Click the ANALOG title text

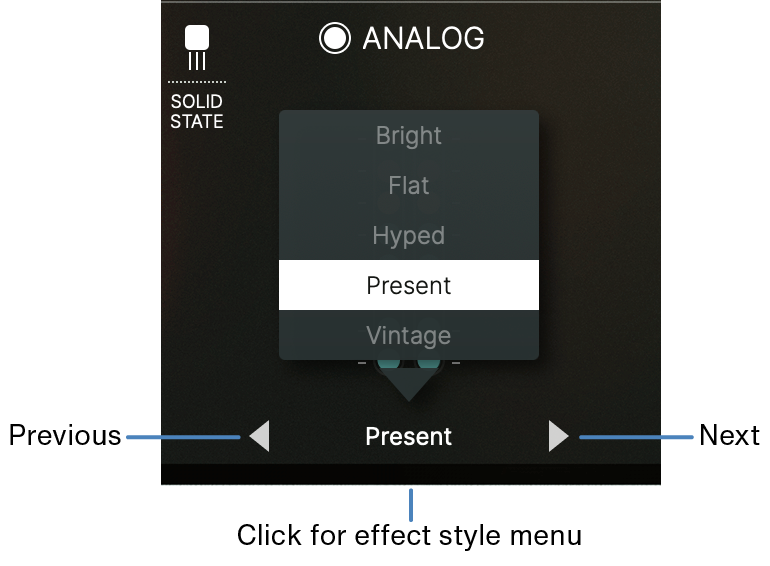tap(423, 38)
